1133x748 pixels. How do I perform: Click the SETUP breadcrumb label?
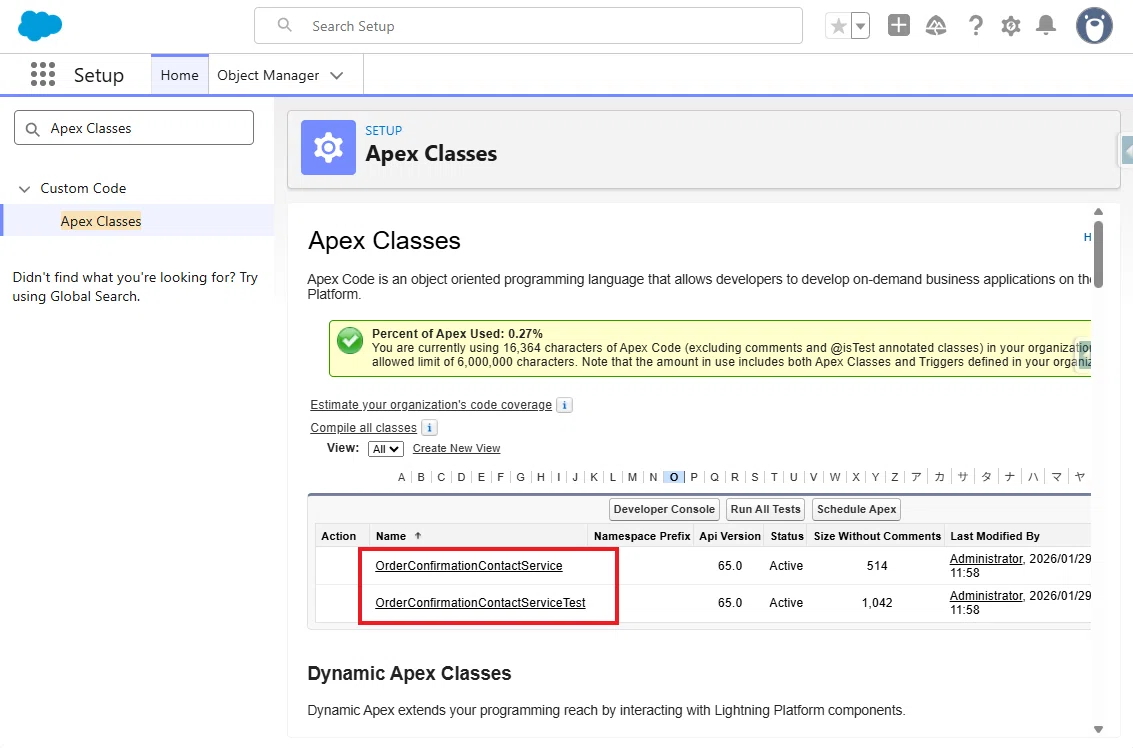tap(383, 131)
